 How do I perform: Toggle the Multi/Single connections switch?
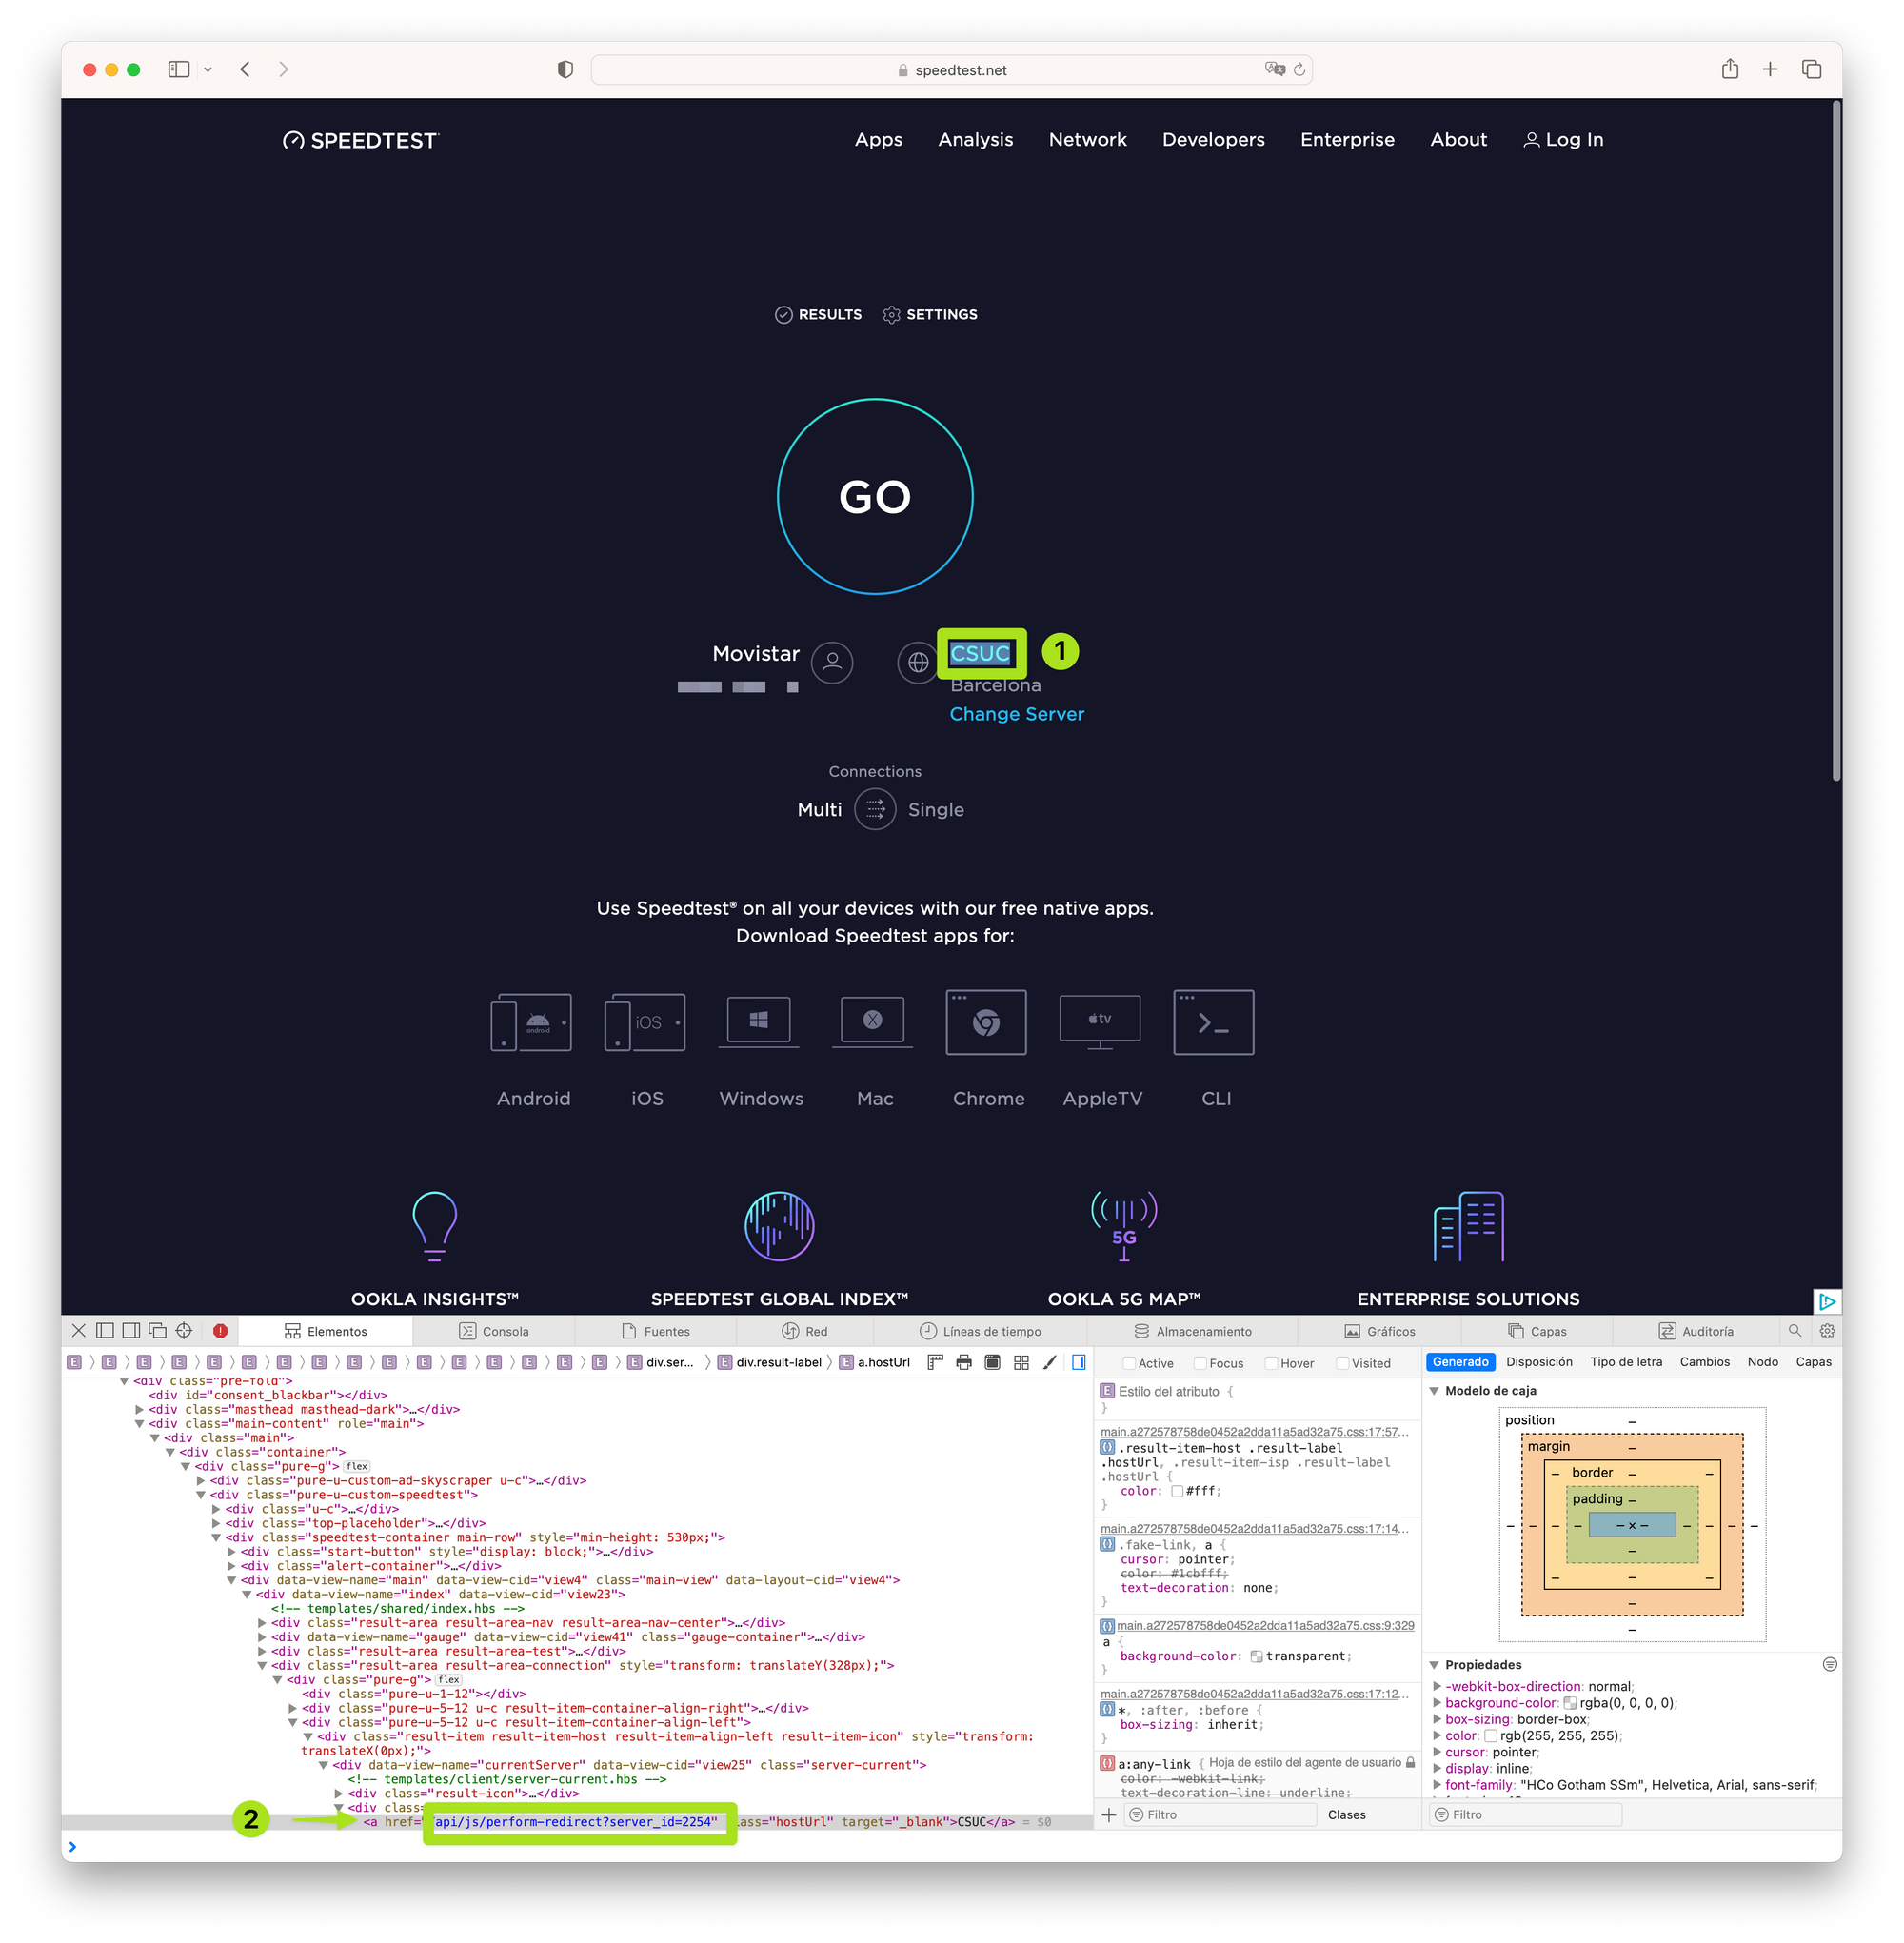tap(875, 809)
